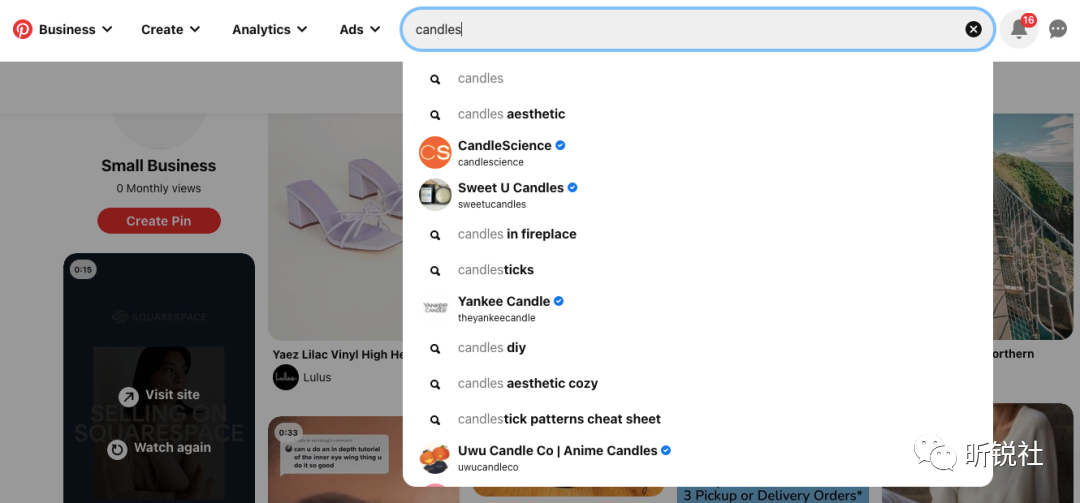
Task: Click into the search input field
Action: (x=680, y=29)
